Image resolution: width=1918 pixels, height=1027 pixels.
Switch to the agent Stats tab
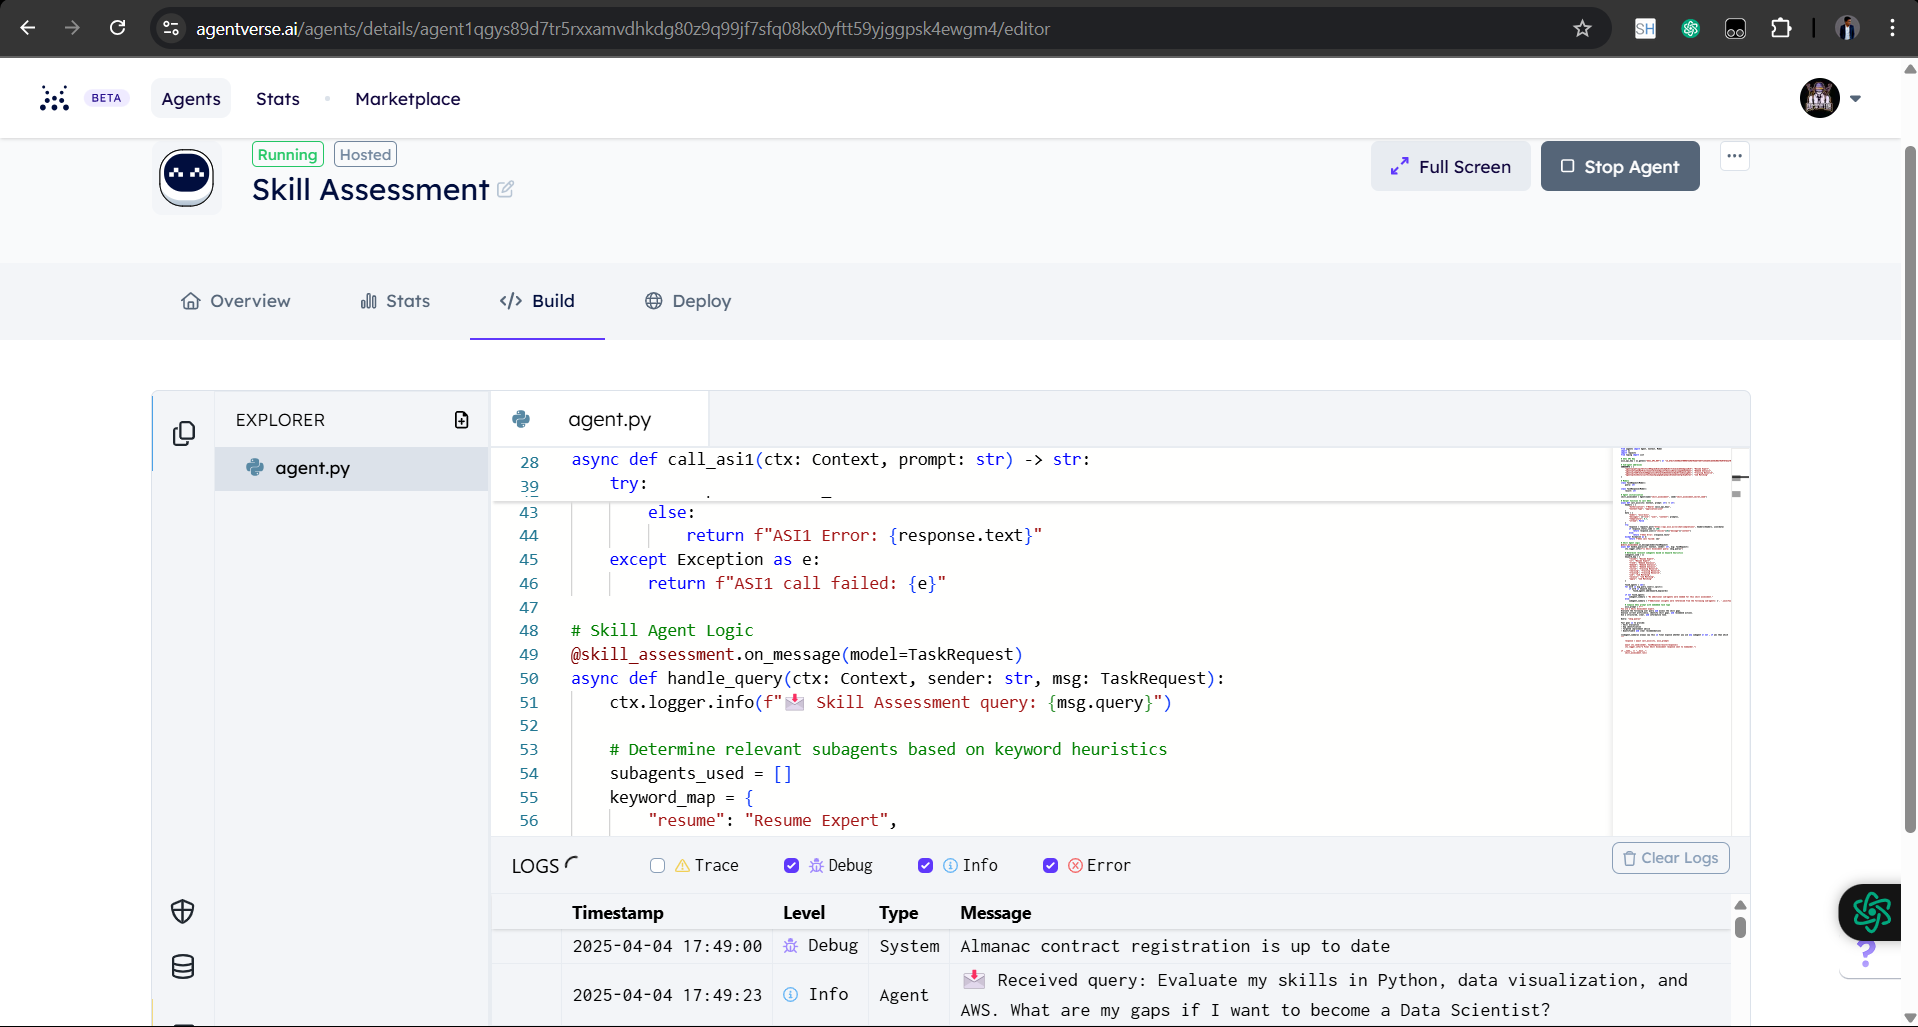point(395,301)
